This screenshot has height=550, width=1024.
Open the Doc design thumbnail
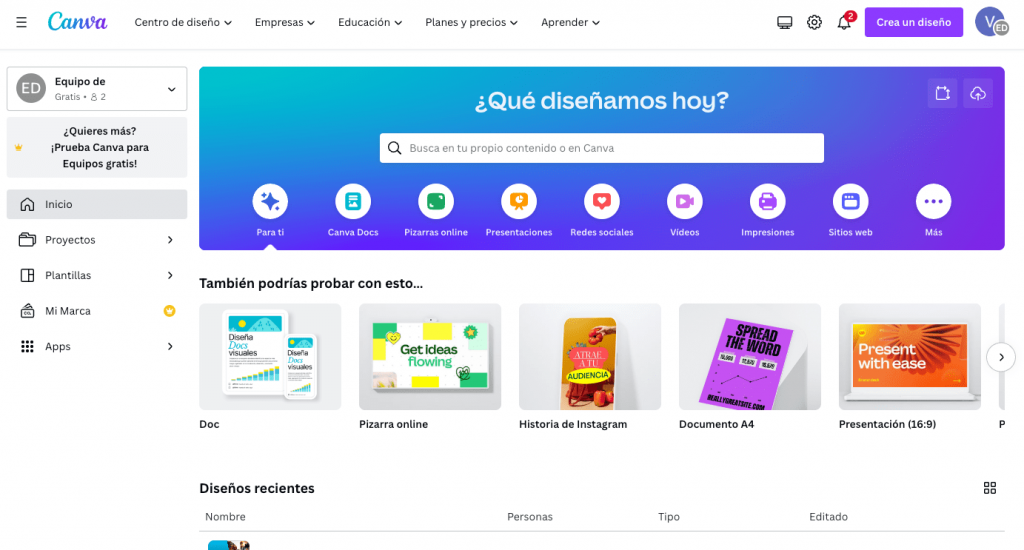click(x=270, y=357)
